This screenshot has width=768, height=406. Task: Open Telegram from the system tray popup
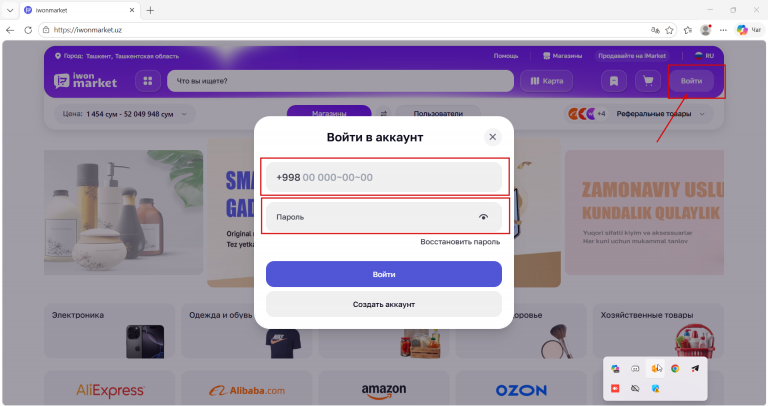(695, 368)
